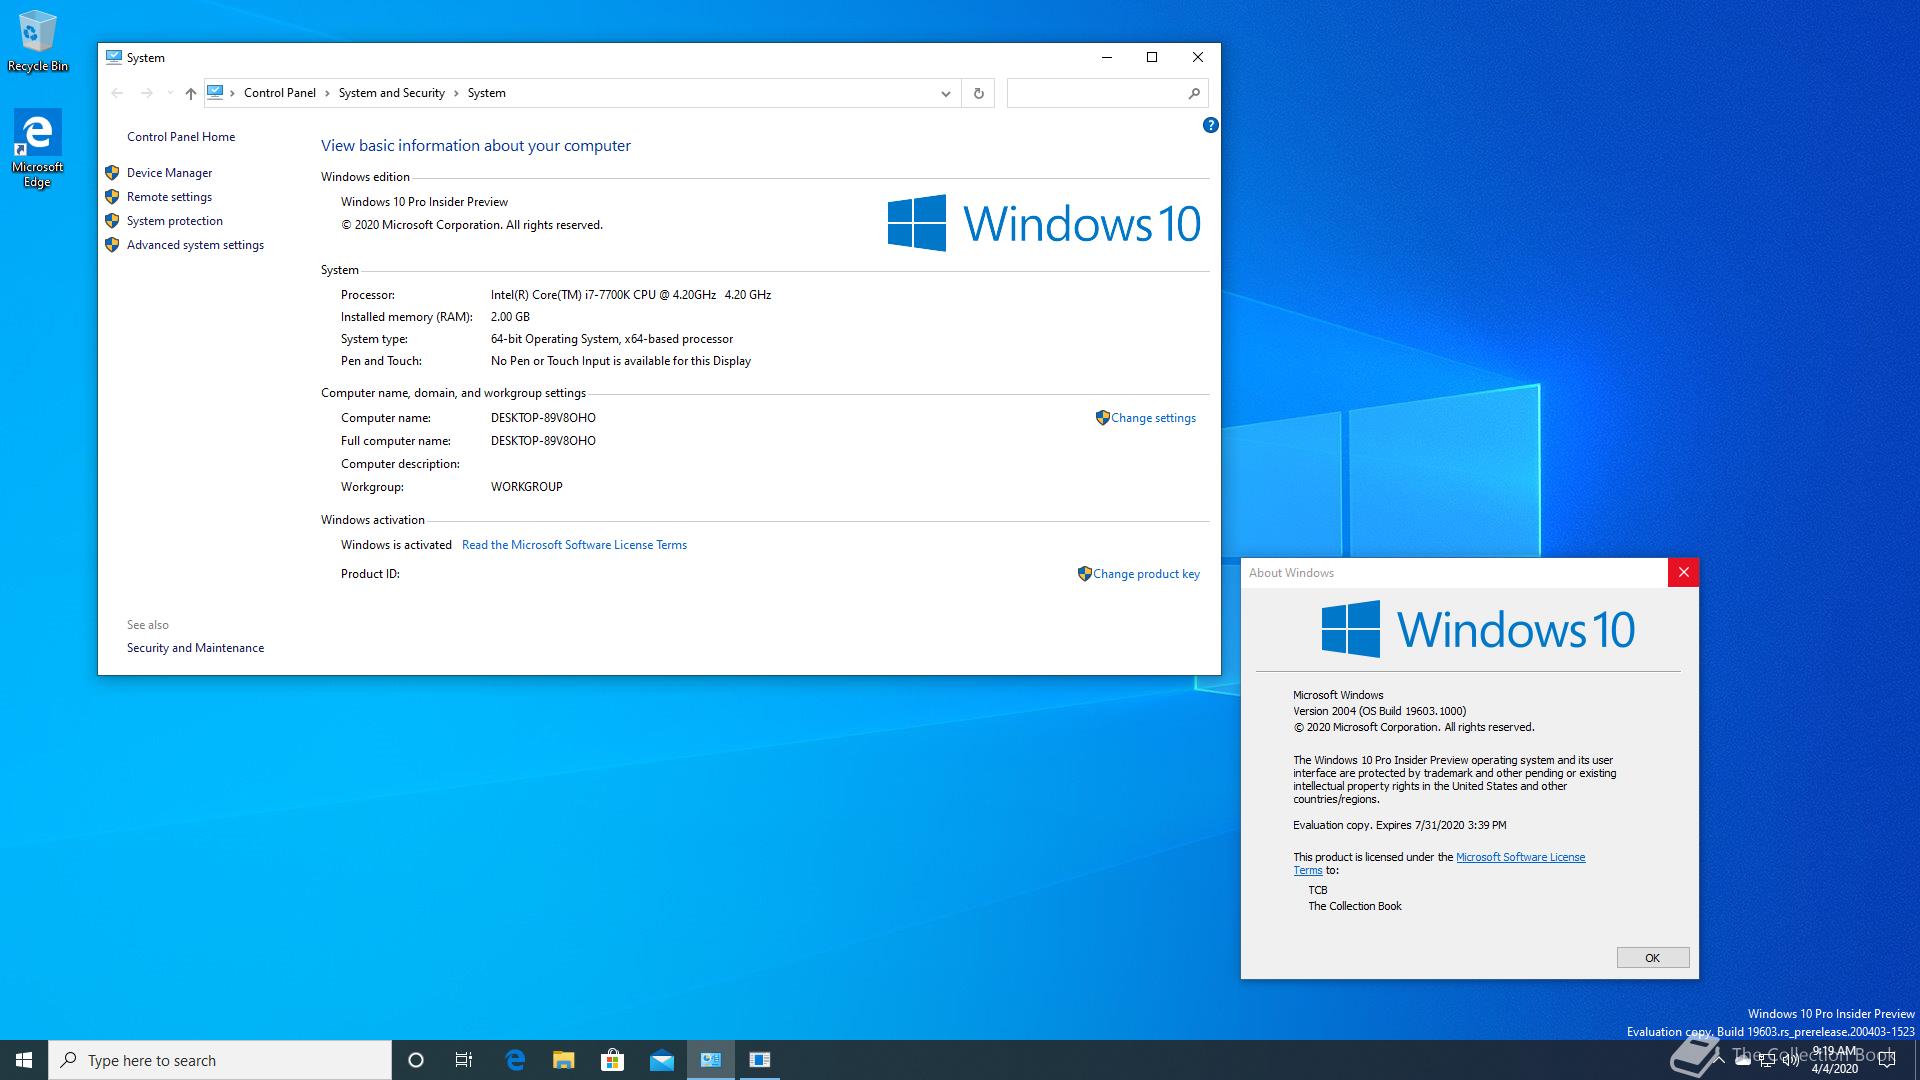
Task: Minimize the System window
Action: click(x=1107, y=57)
